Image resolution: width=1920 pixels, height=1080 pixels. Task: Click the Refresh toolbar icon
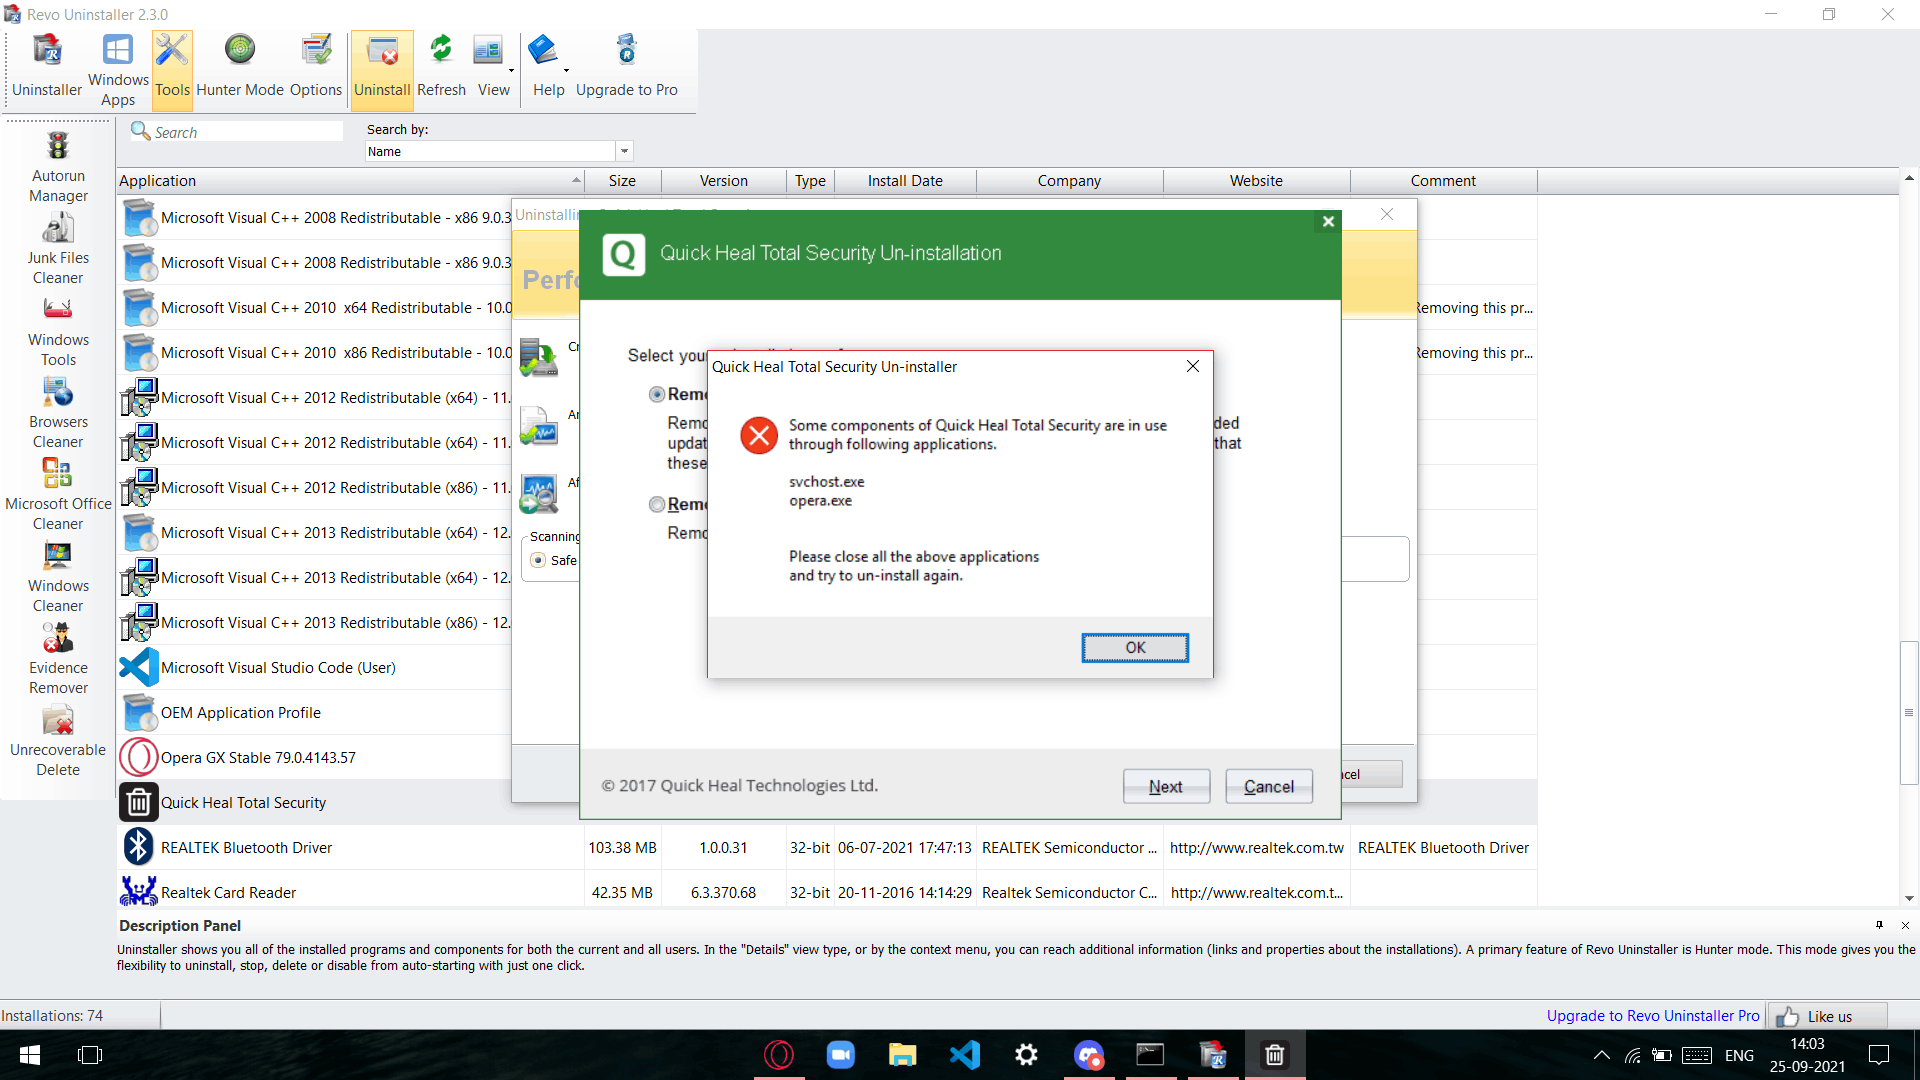pyautogui.click(x=441, y=67)
